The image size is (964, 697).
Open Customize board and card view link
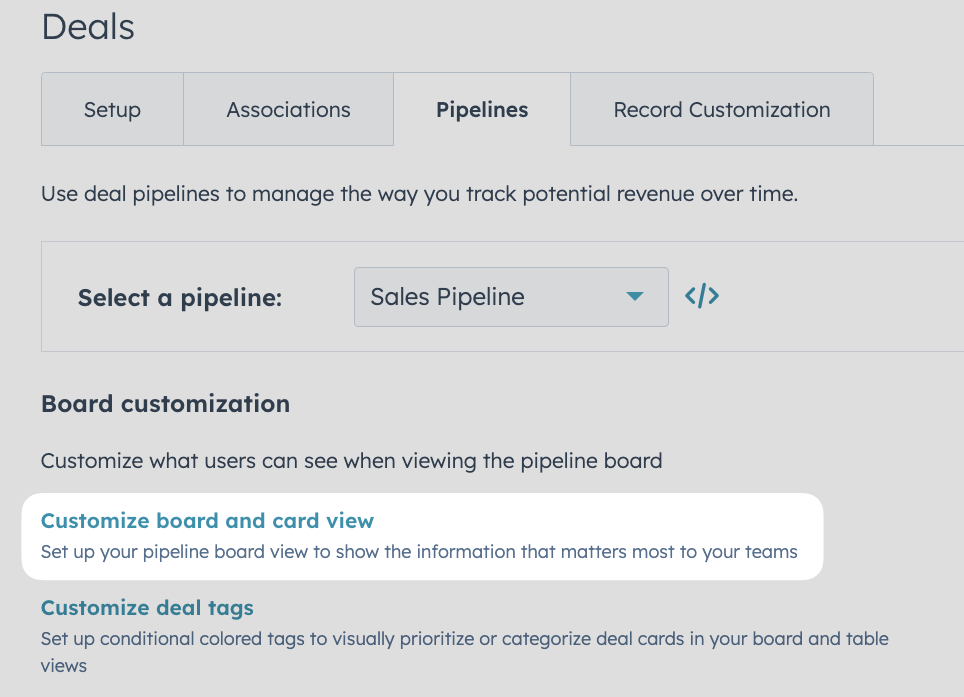pyautogui.click(x=207, y=521)
